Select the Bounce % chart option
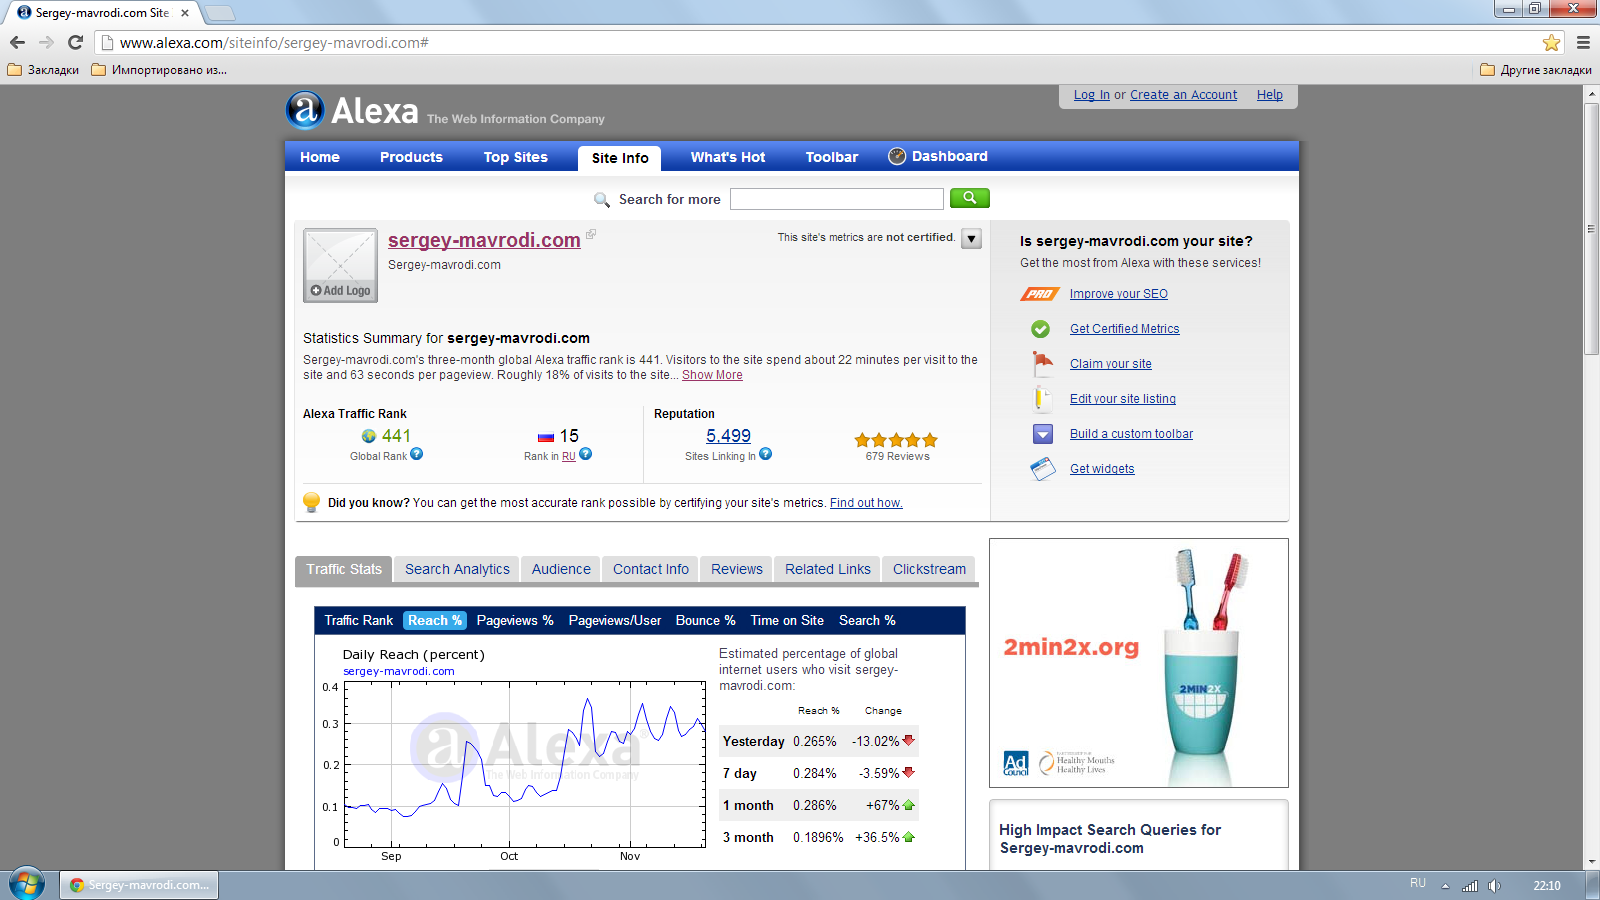 [705, 620]
